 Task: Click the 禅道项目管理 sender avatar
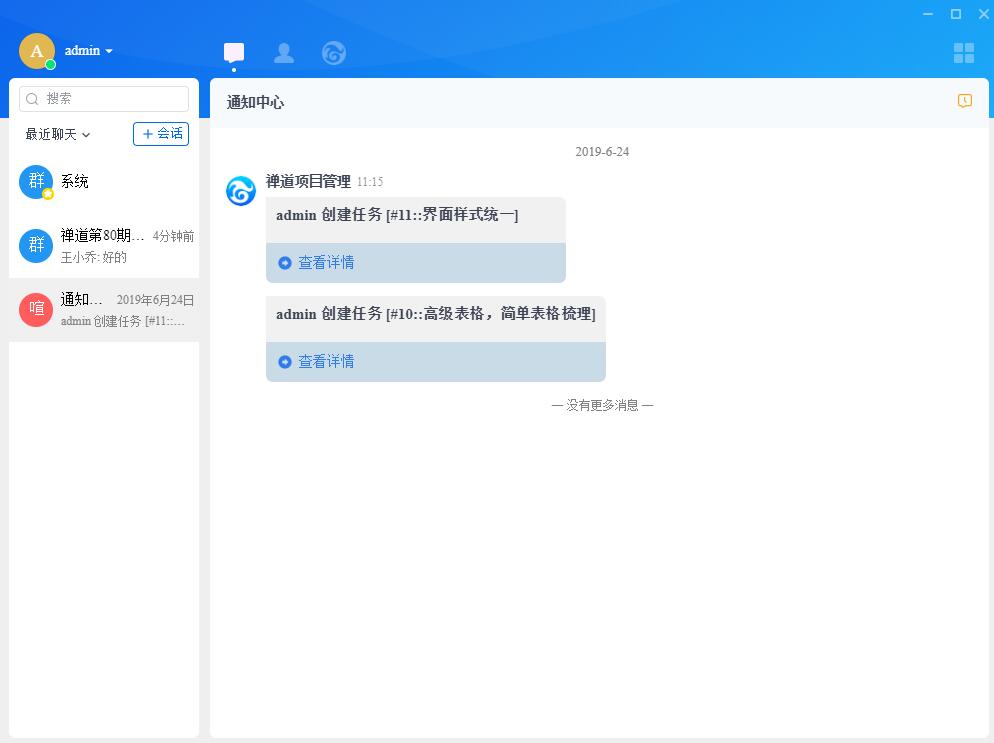[x=241, y=191]
